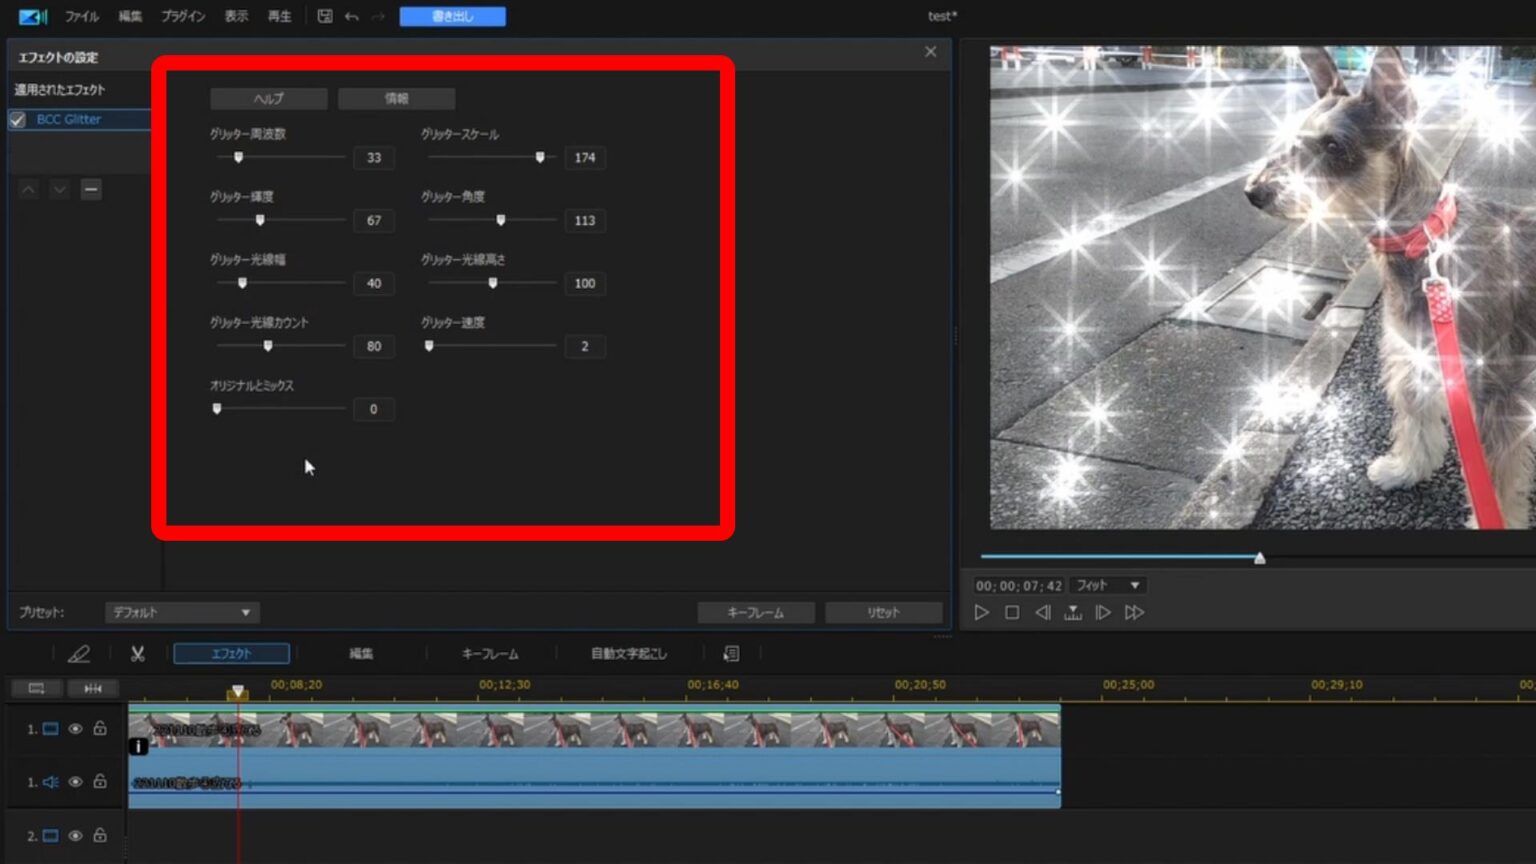
Task: Click the move effect down chevron
Action: coord(60,189)
